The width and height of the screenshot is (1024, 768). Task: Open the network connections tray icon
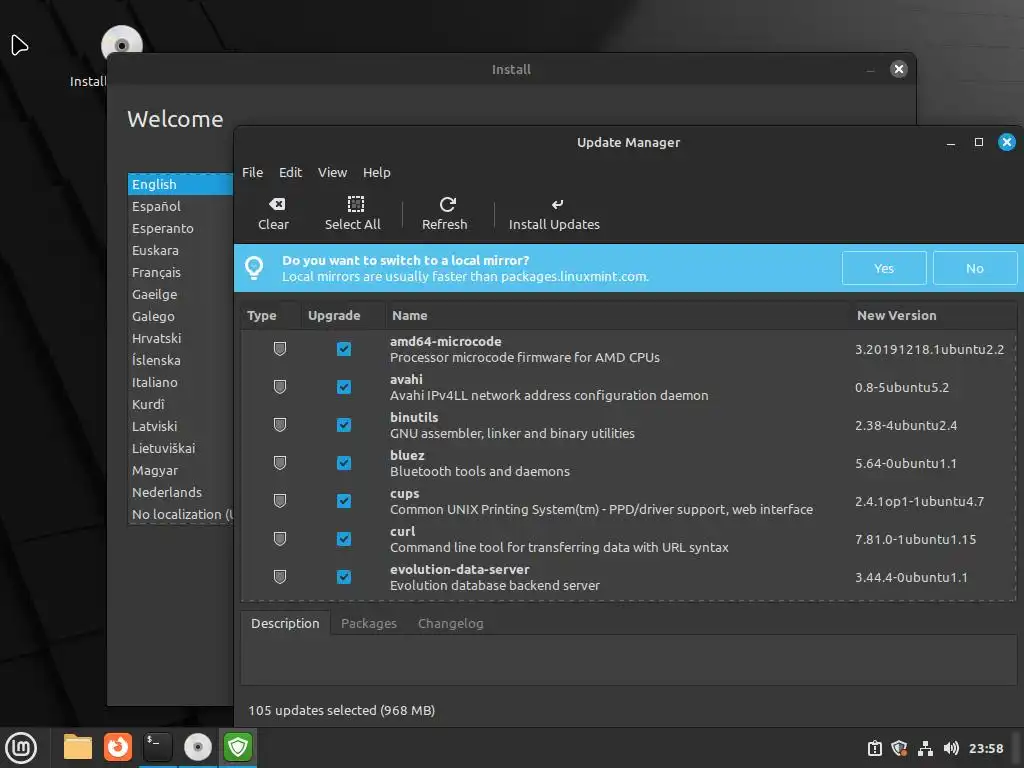pyautogui.click(x=925, y=748)
